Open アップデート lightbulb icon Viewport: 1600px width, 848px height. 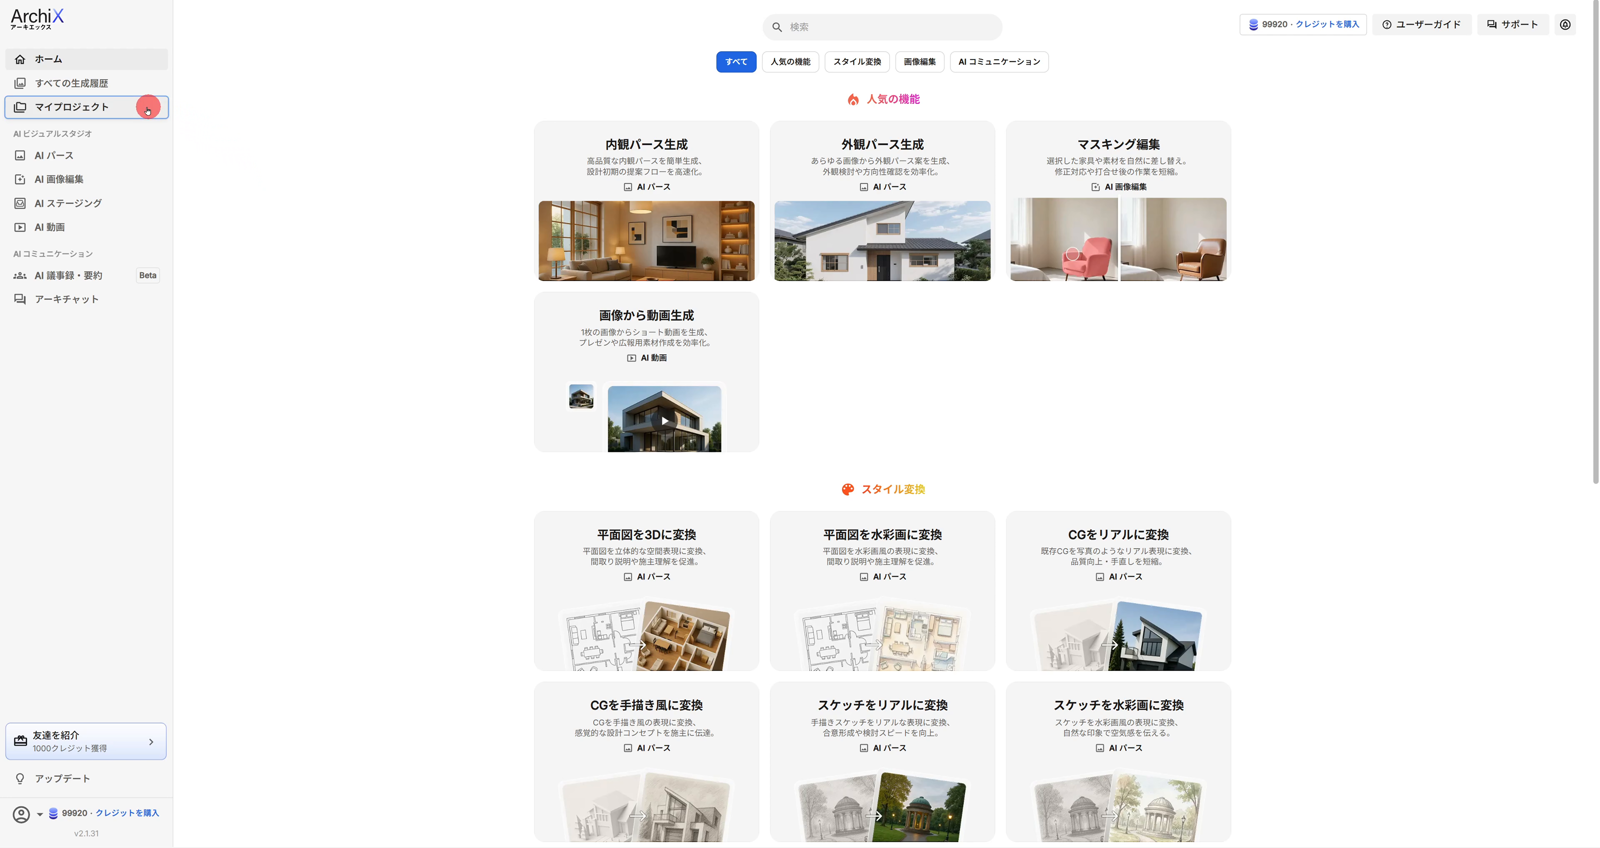click(x=20, y=779)
